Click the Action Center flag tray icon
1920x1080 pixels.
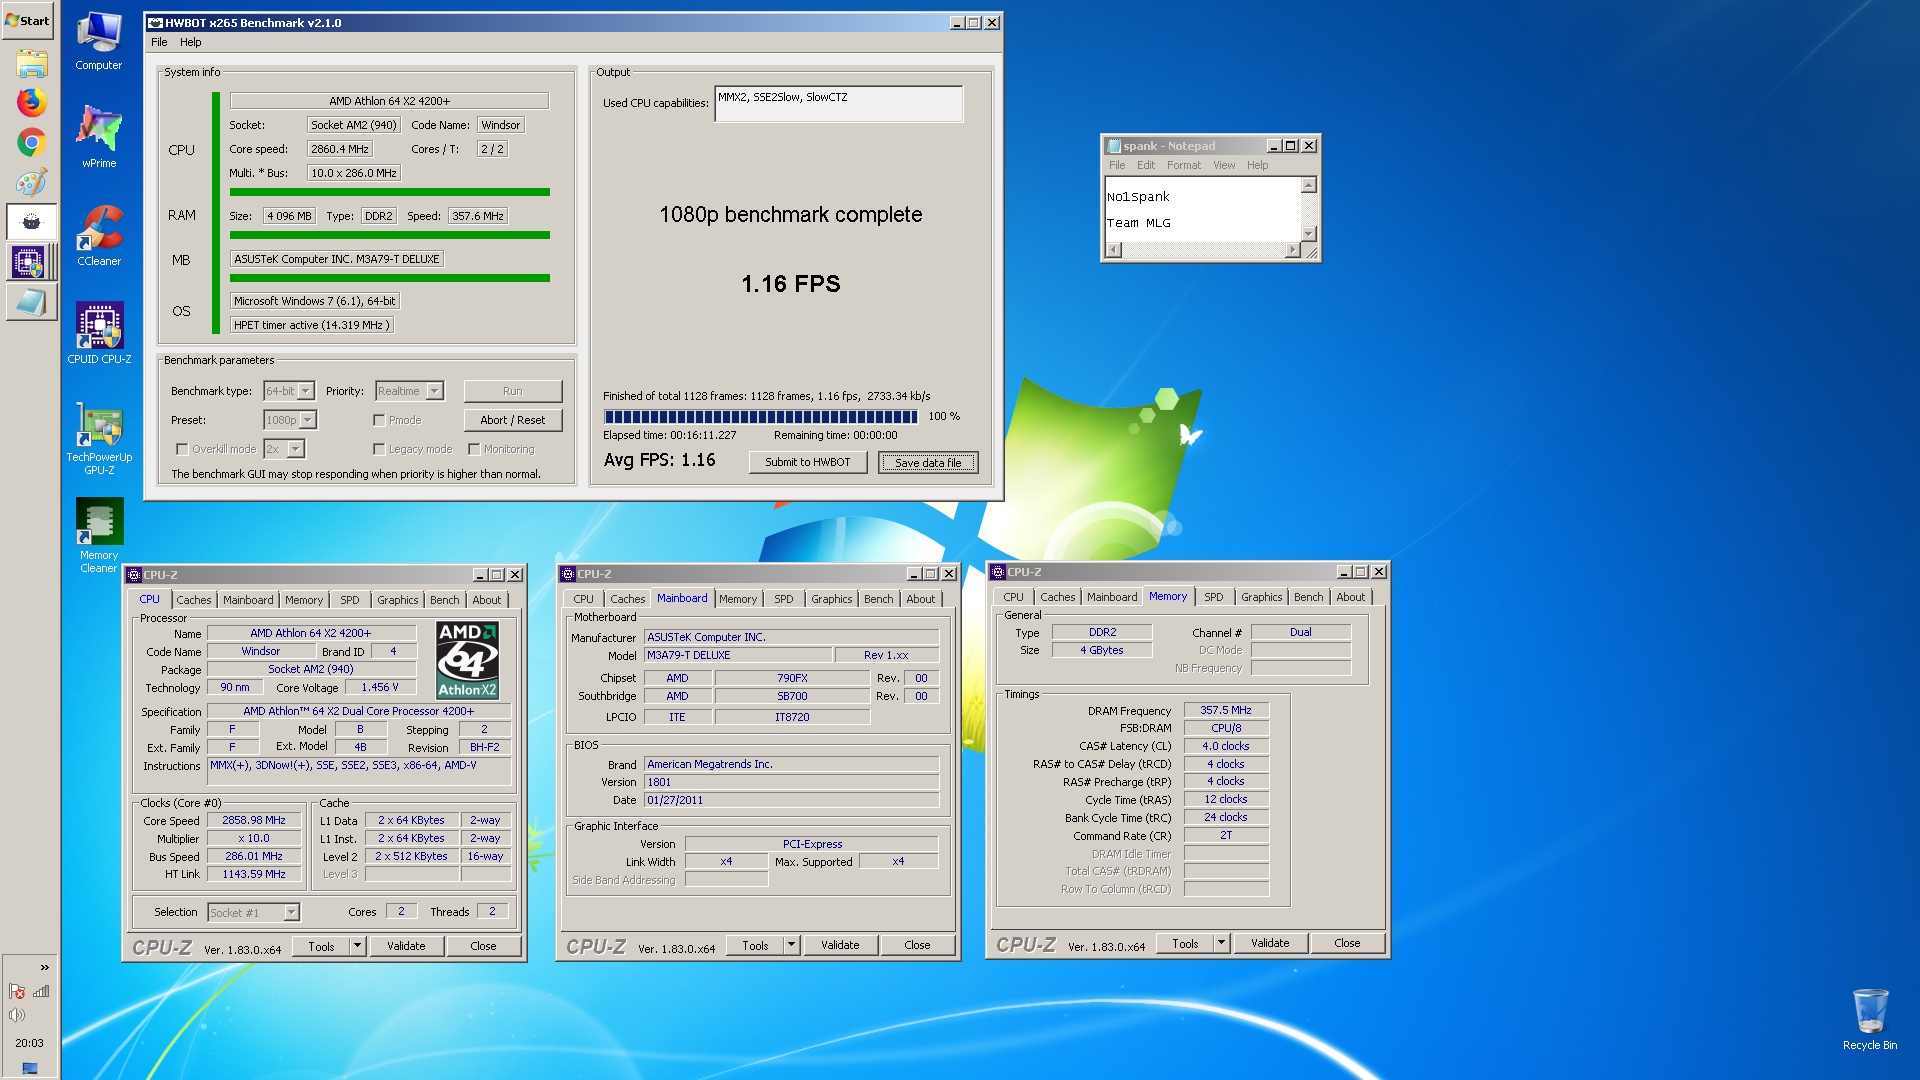tap(17, 991)
